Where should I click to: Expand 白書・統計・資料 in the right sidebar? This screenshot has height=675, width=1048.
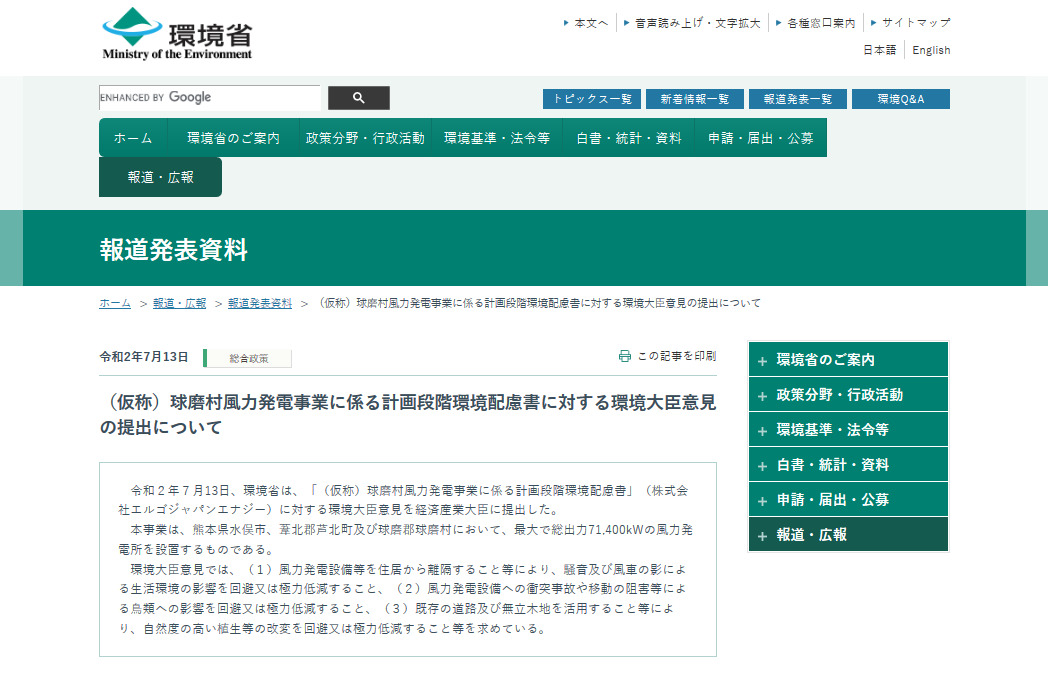click(848, 464)
